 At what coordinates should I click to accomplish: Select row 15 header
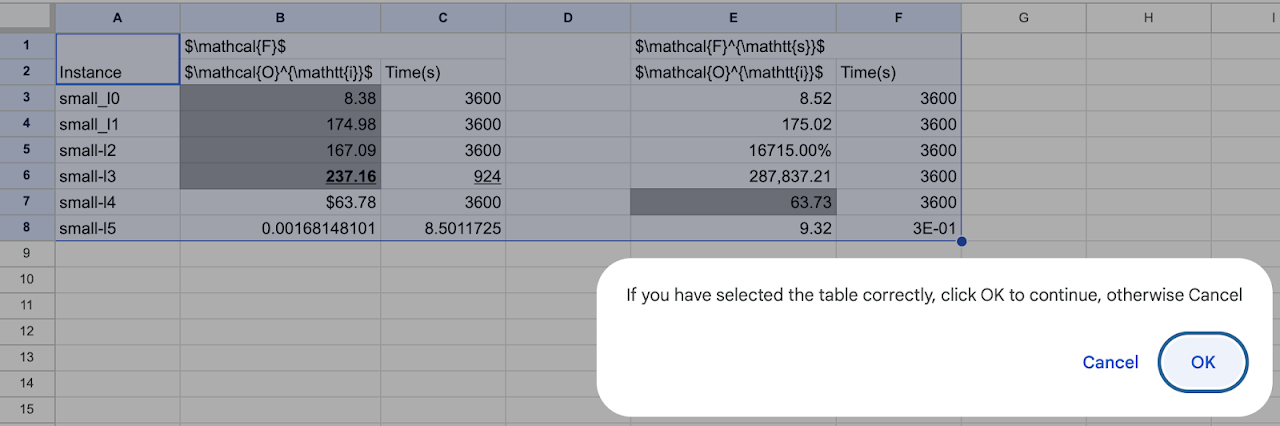27,410
